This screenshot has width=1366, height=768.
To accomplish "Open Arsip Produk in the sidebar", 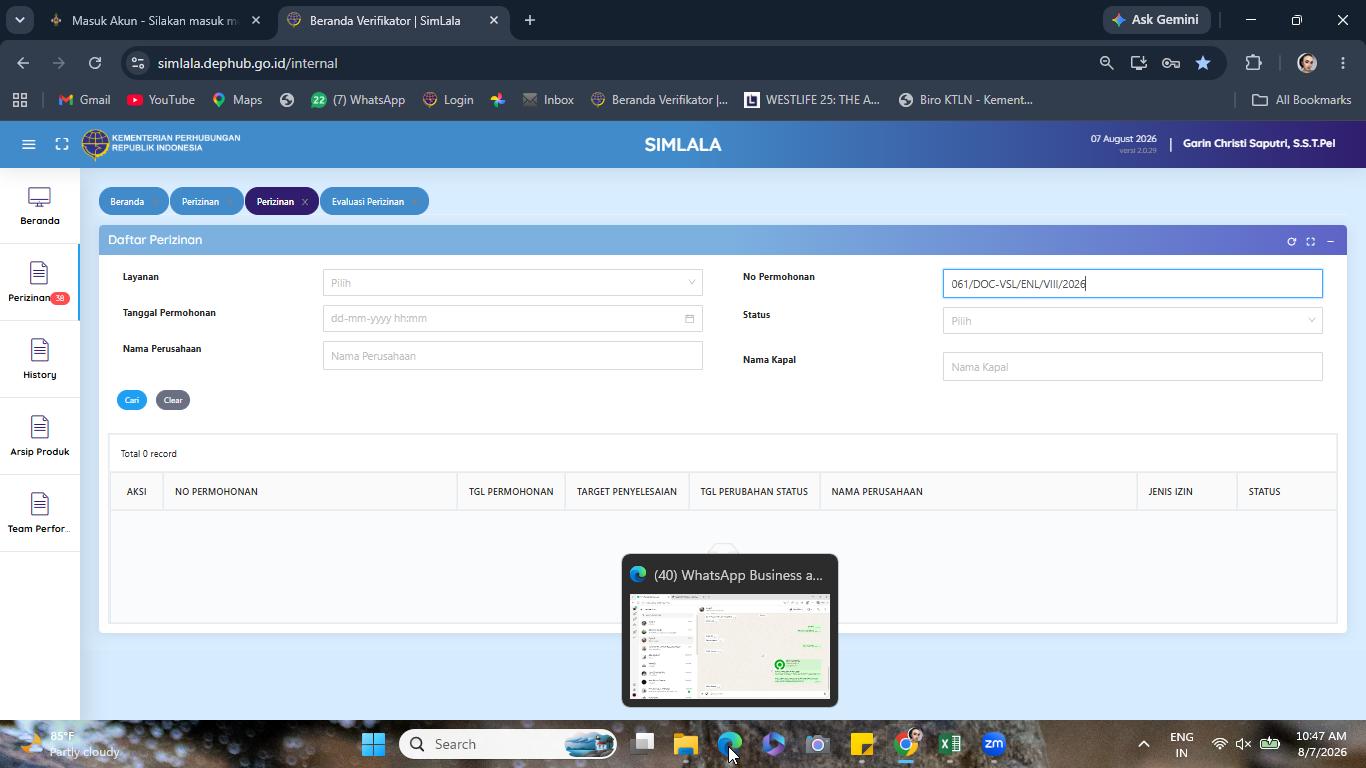I will [x=40, y=437].
